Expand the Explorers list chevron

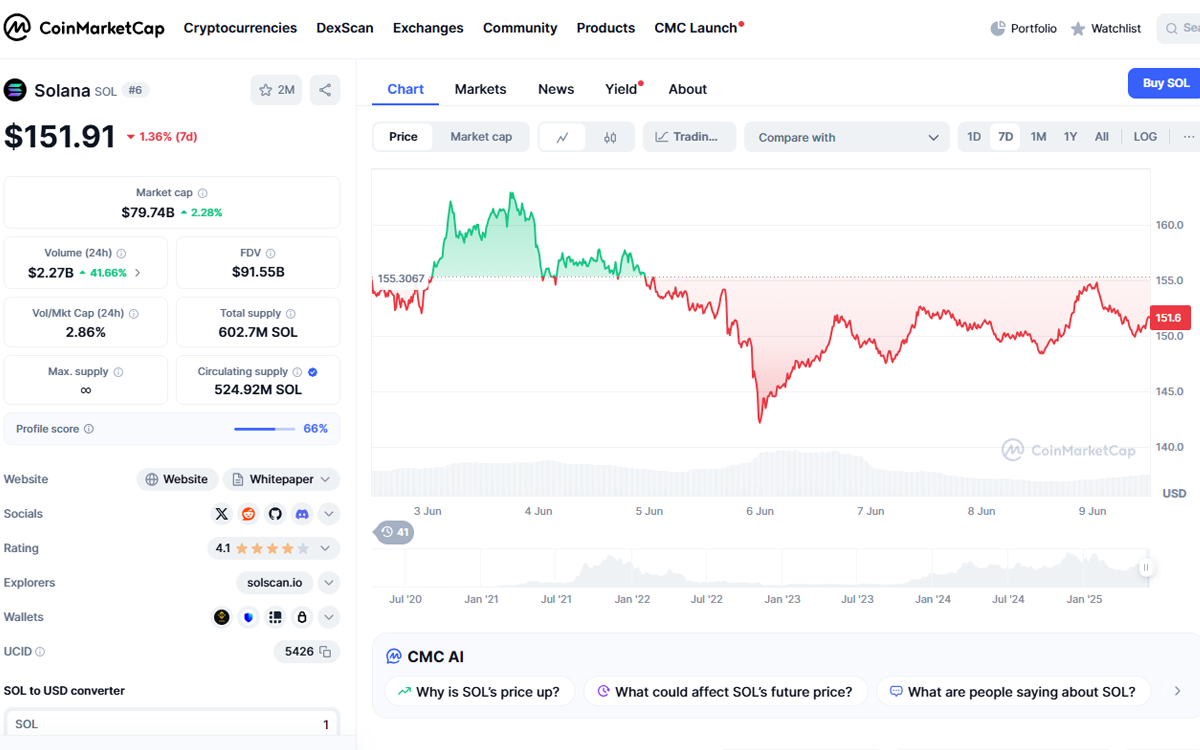(329, 583)
